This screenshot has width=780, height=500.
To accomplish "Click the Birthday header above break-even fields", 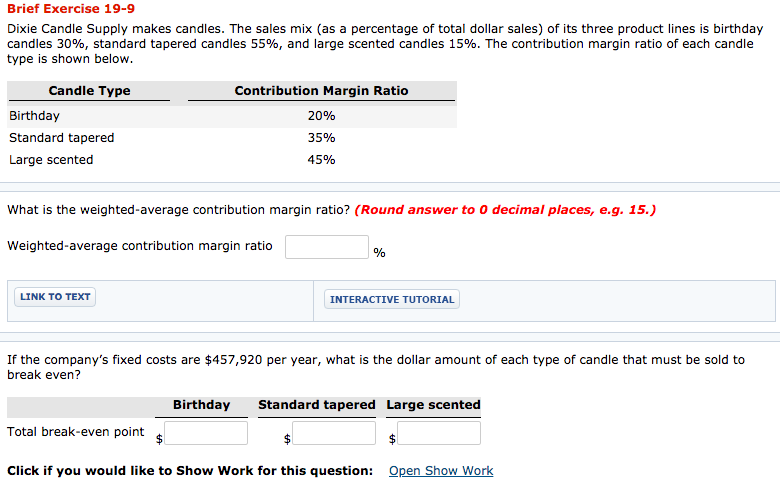I will pos(201,405).
